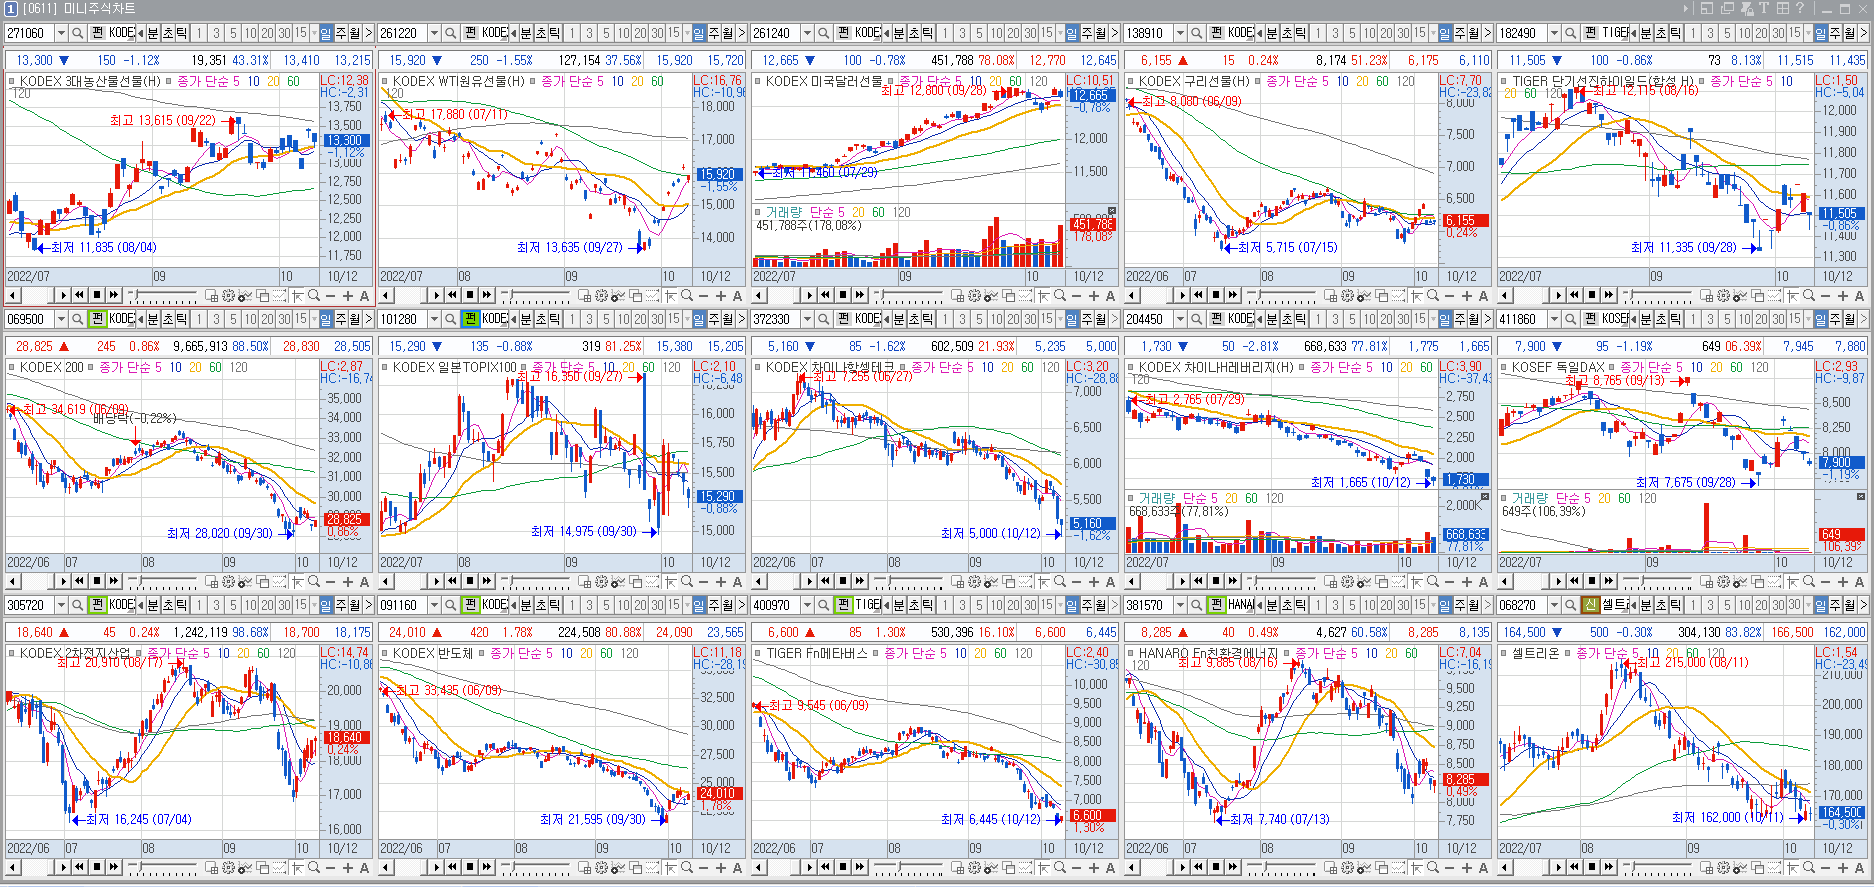Click rewind button under KODEX 차이나항셍테크 chart
1874x887 pixels.
tap(825, 581)
